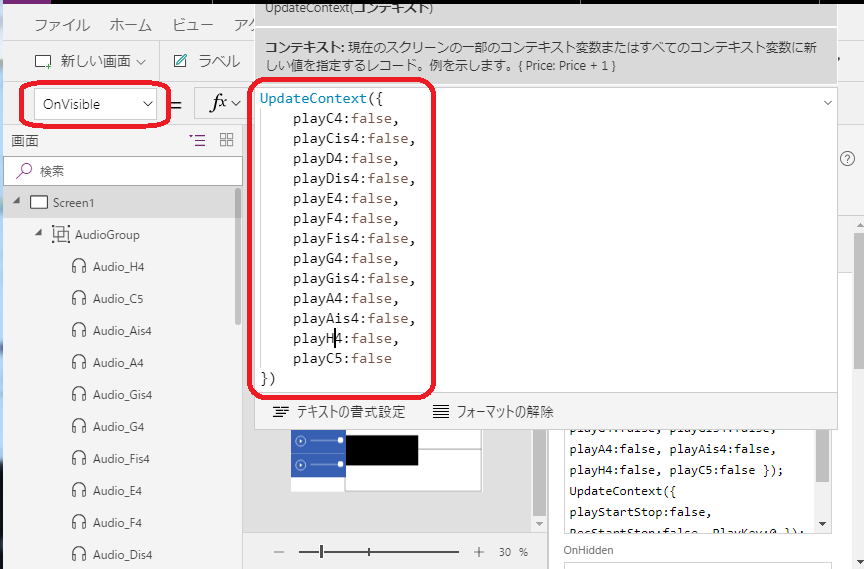Select the Audio_C5 tree label
The width and height of the screenshot is (864, 569).
[118, 299]
